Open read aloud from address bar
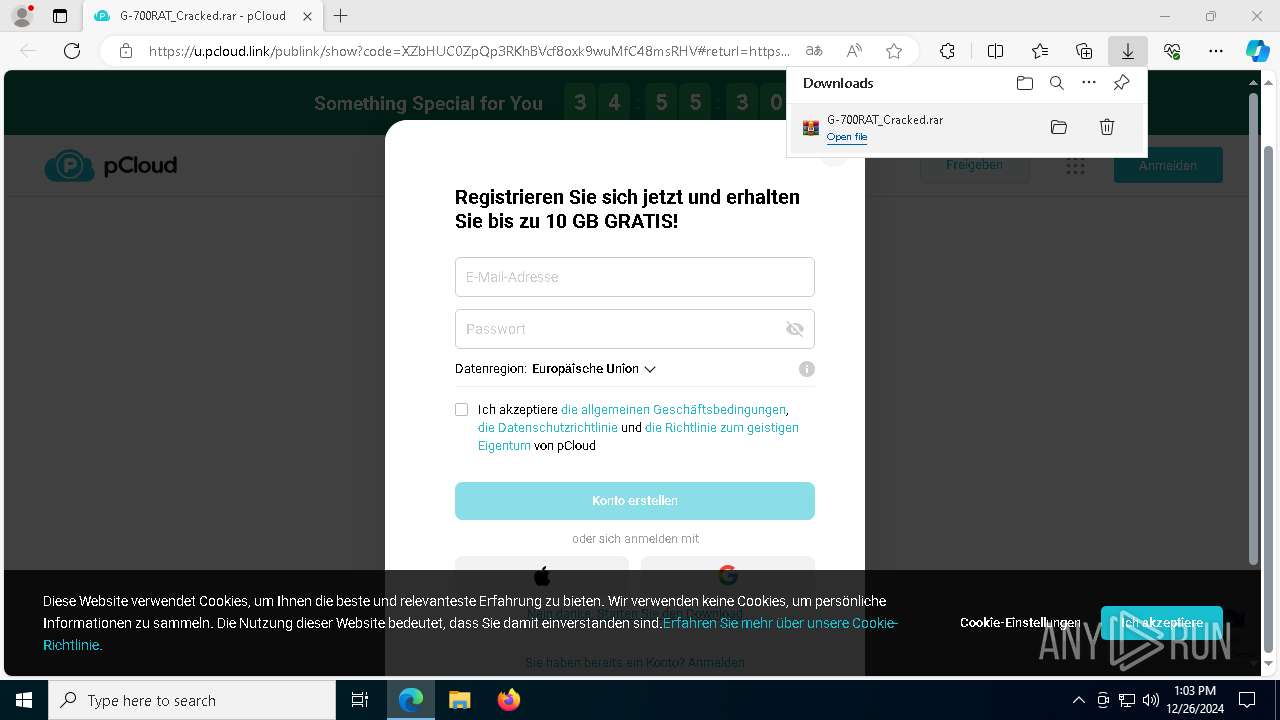The image size is (1280, 720). pos(854,51)
